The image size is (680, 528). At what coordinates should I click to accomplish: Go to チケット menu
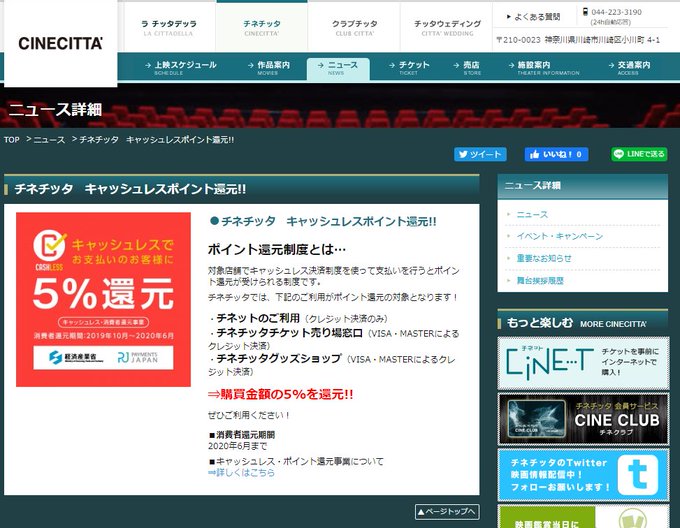click(x=409, y=68)
